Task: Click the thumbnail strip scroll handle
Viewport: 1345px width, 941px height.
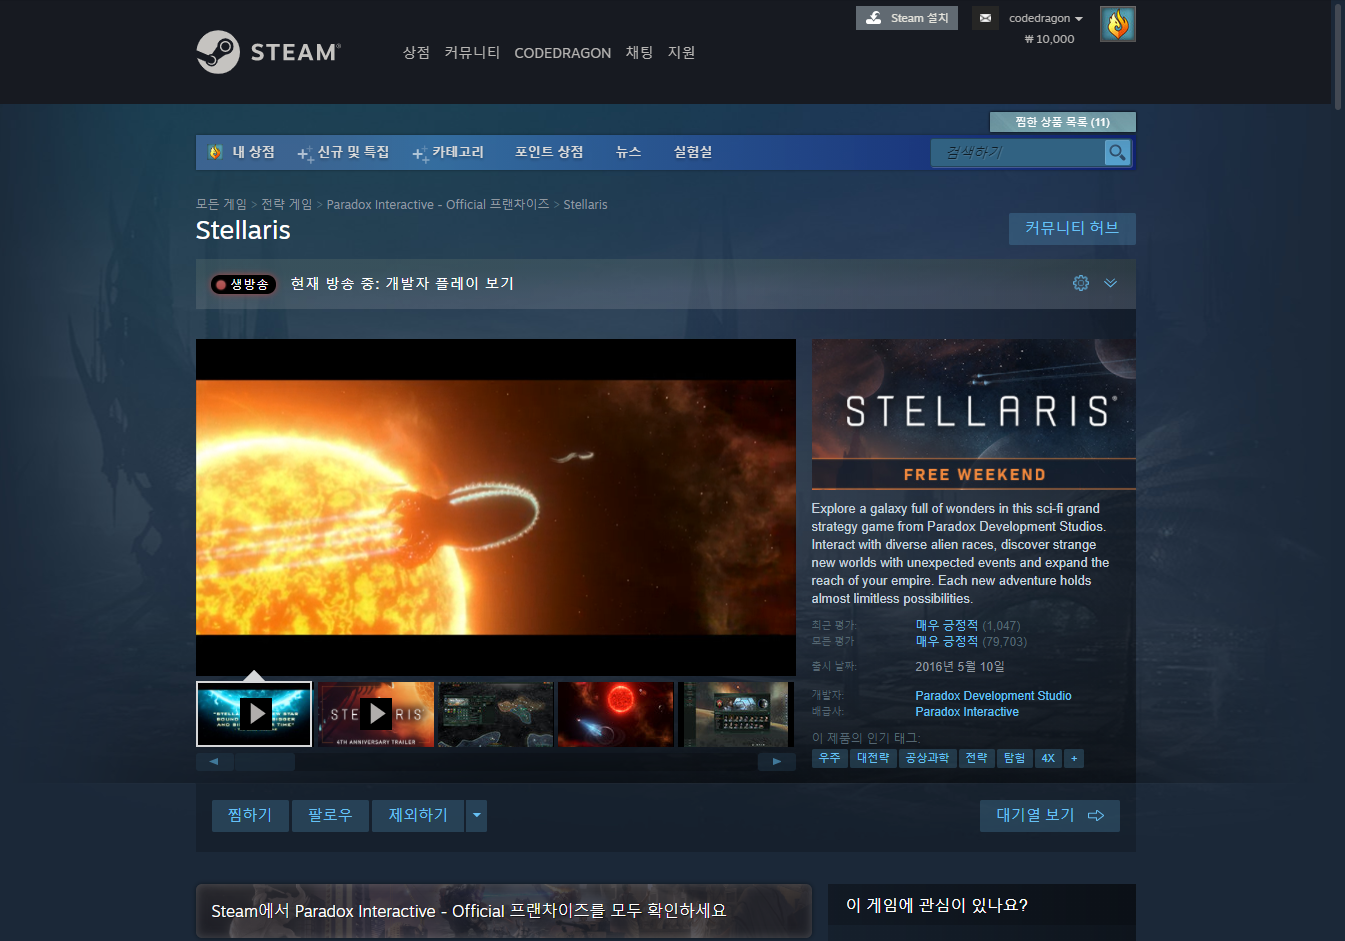Action: 264,762
